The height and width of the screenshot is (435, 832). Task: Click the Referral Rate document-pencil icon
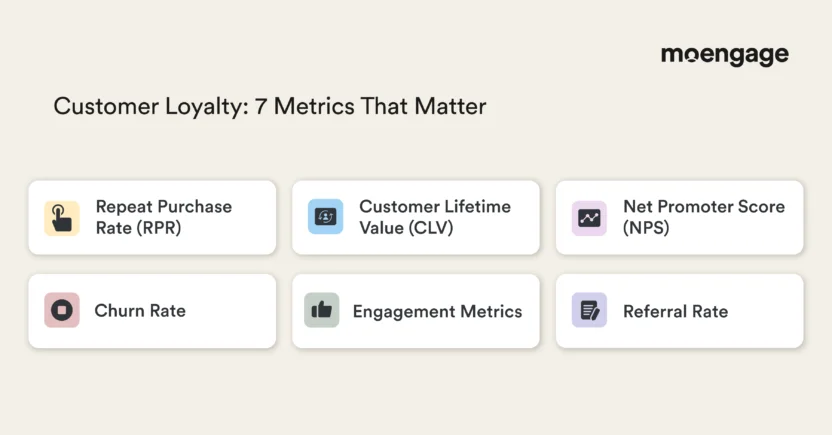589,311
